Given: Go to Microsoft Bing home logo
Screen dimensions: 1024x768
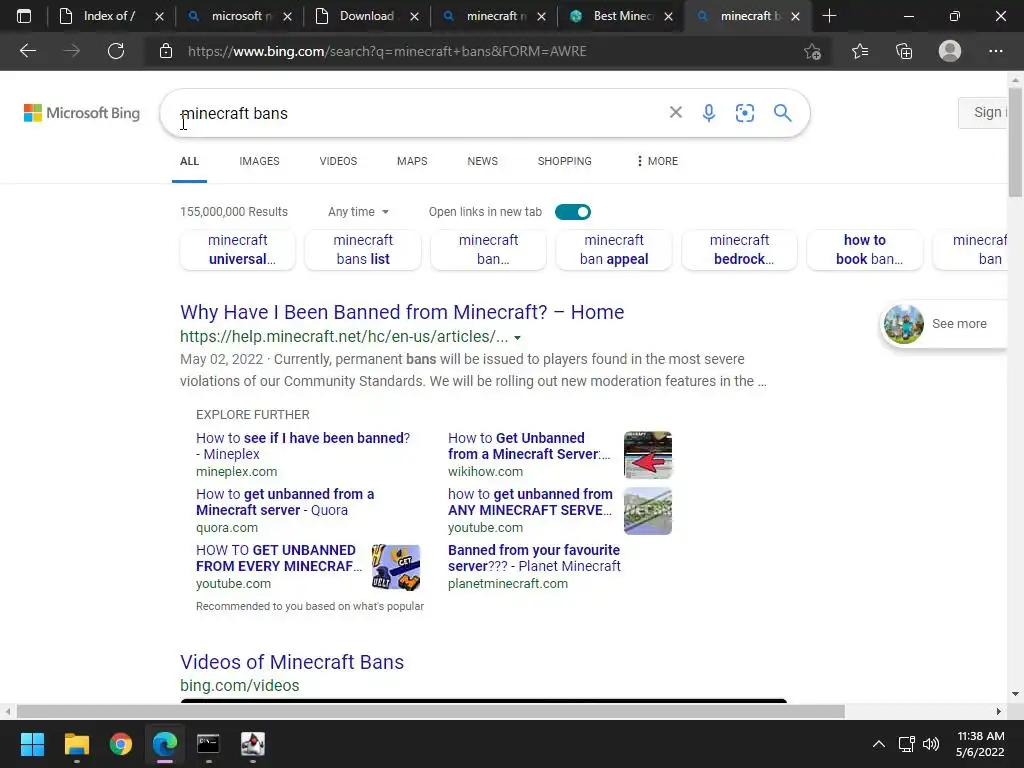Looking at the screenshot, I should (82, 113).
